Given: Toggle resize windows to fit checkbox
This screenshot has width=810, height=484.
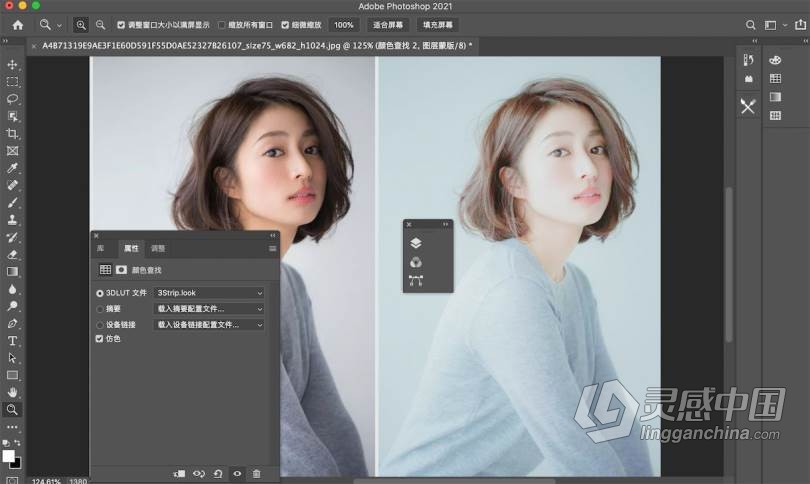Looking at the screenshot, I should click(121, 25).
